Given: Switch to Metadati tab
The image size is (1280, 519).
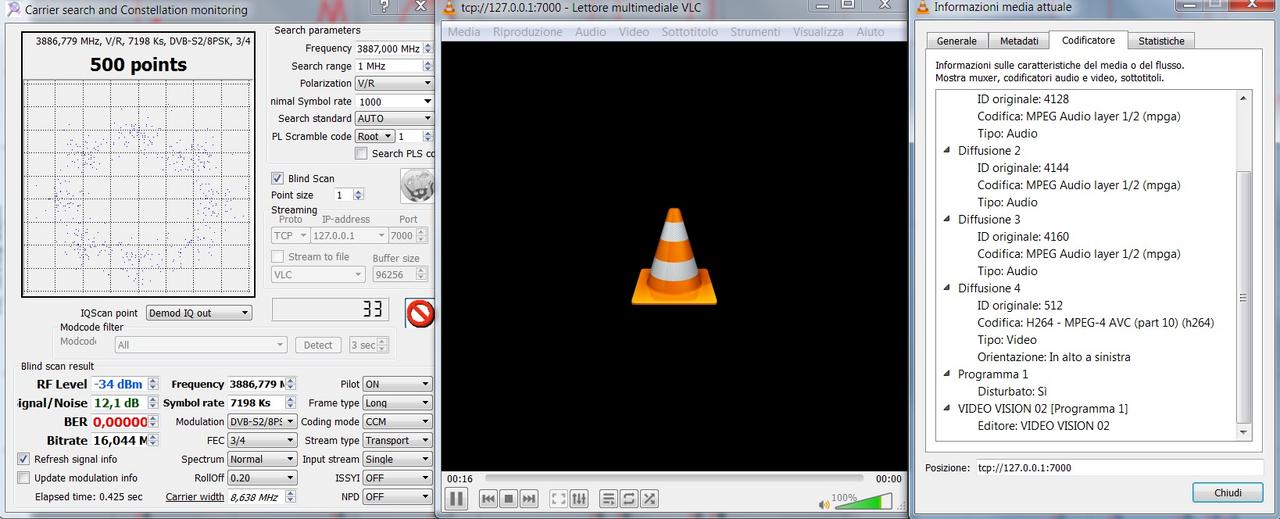Looking at the screenshot, I should (x=1019, y=41).
